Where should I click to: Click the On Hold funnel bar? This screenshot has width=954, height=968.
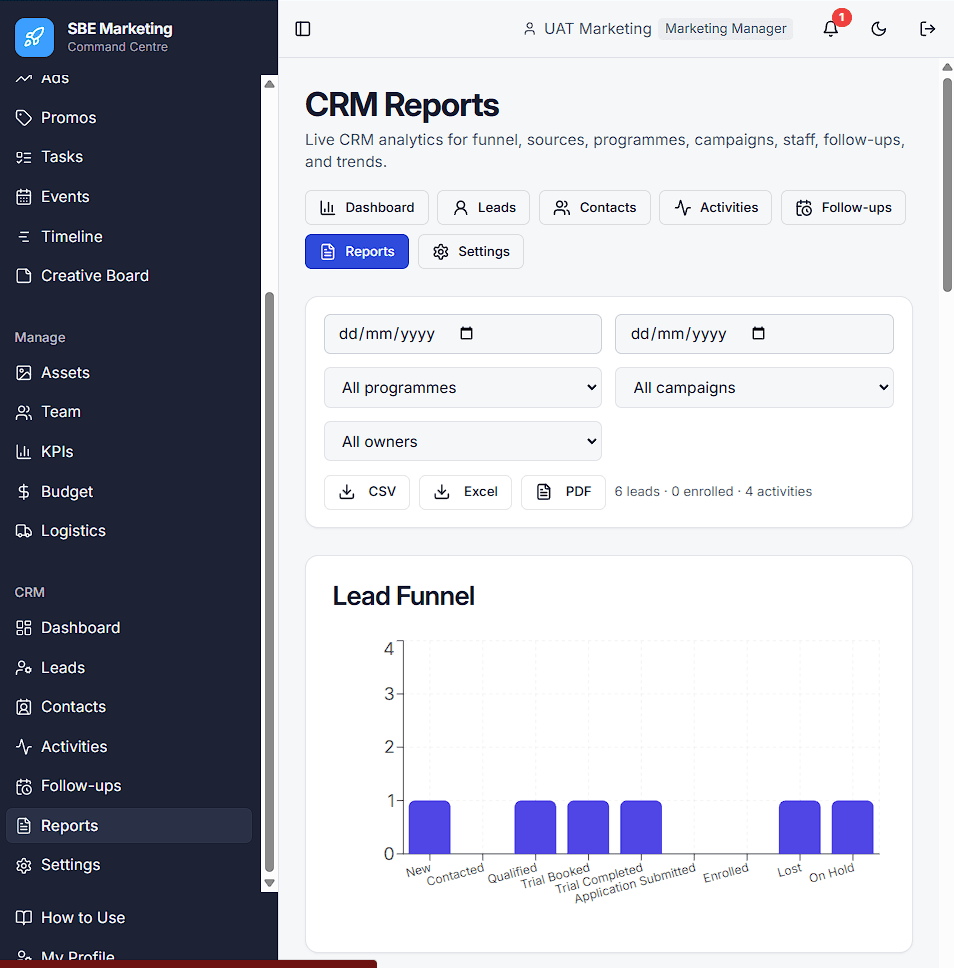click(853, 827)
